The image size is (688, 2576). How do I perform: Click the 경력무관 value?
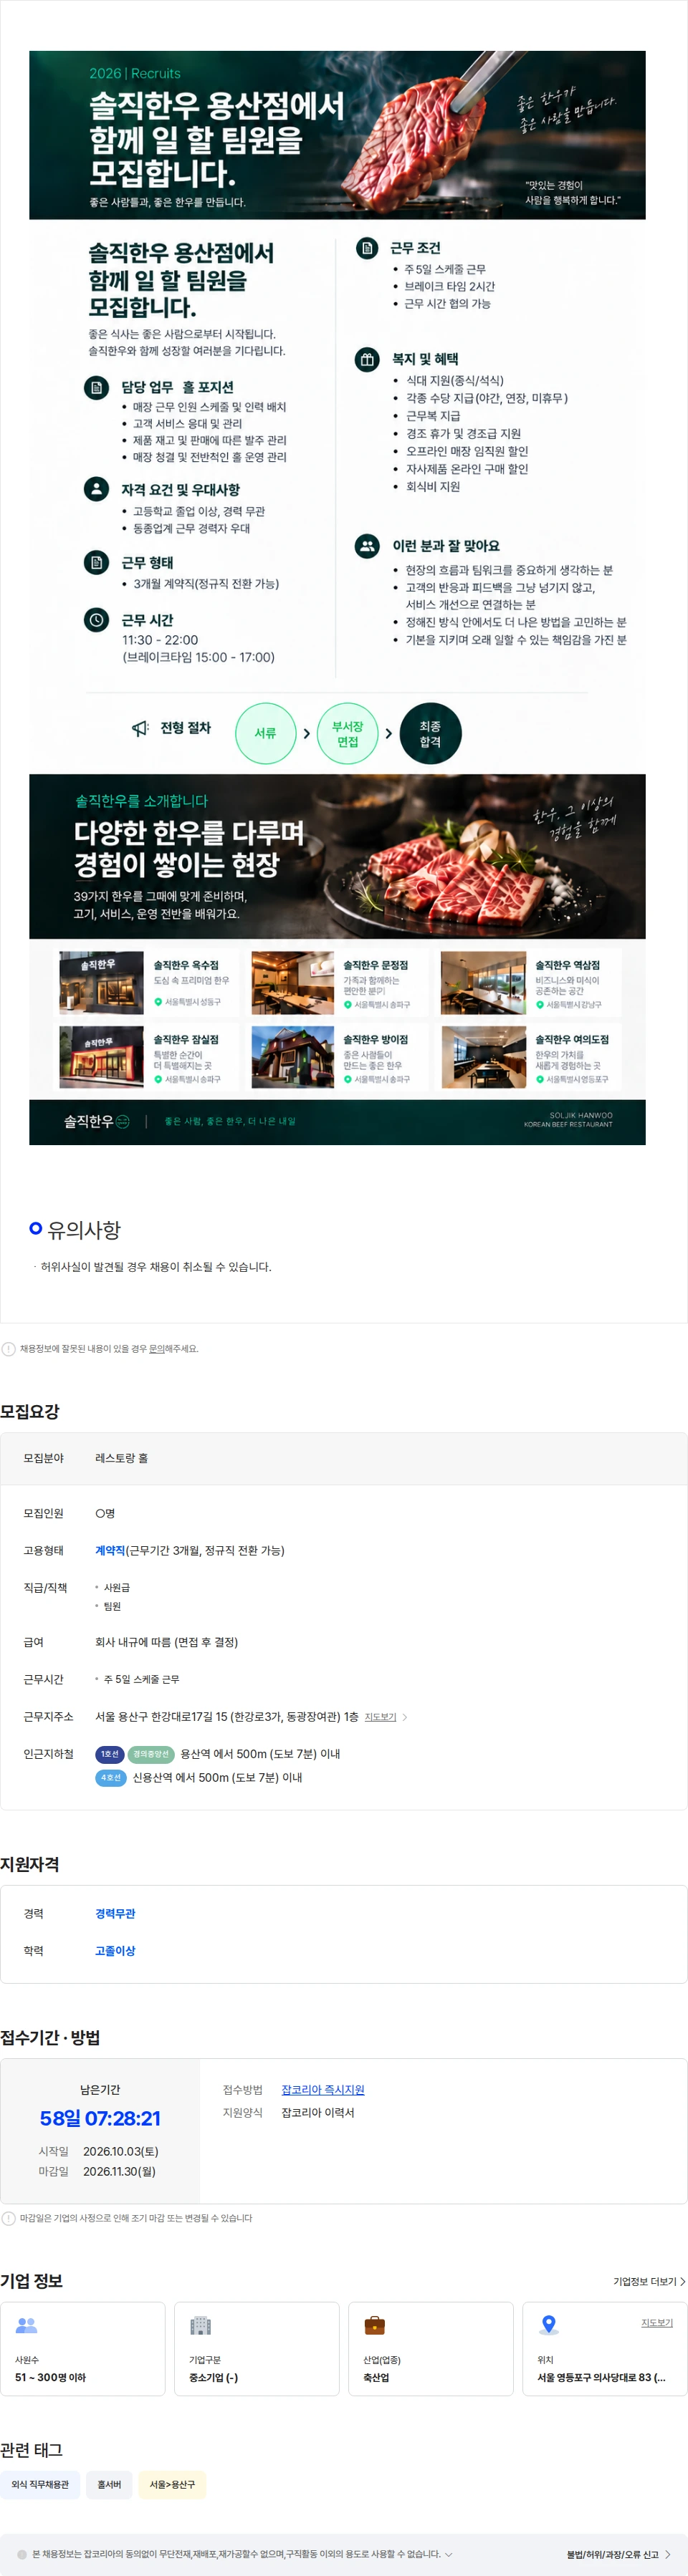(x=115, y=1913)
